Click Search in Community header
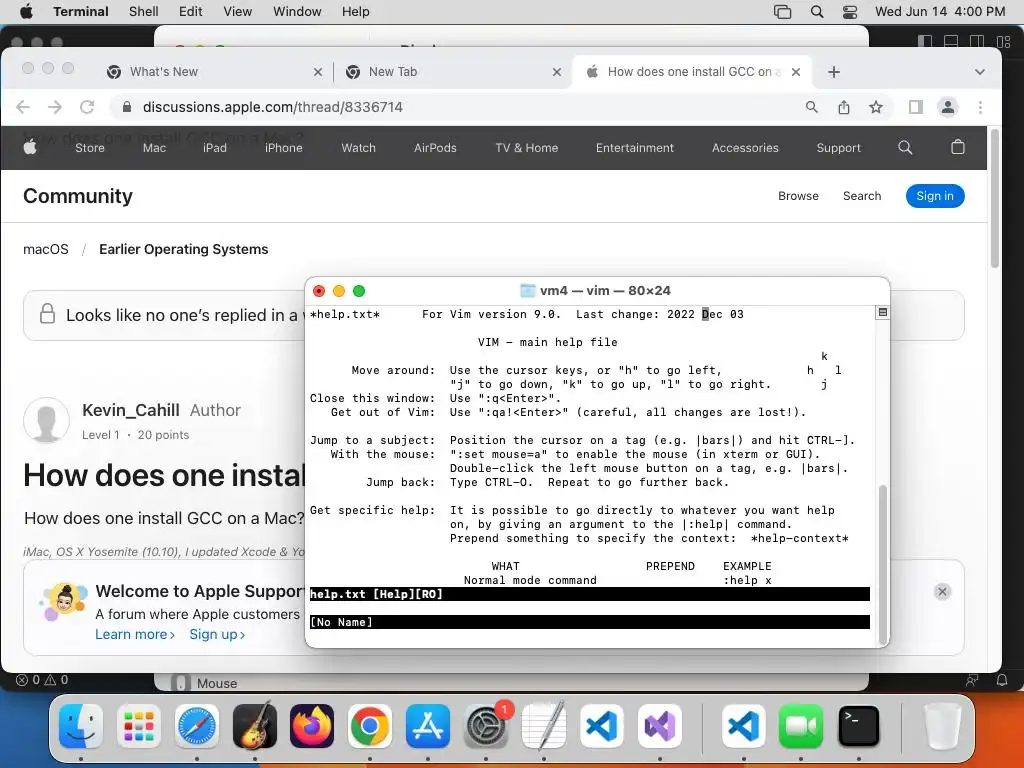Screen dimensions: 1024x768 [x=862, y=196]
